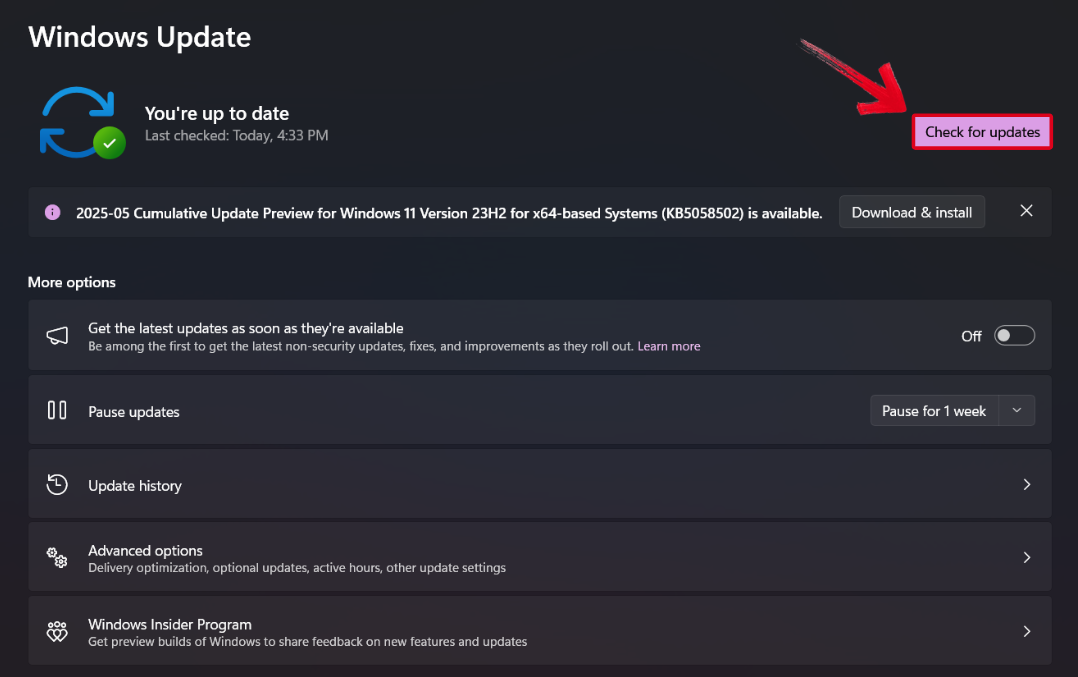Click Last checked: Today, 4:33 PM text
Screen dimensions: 1078x677
coord(236,135)
